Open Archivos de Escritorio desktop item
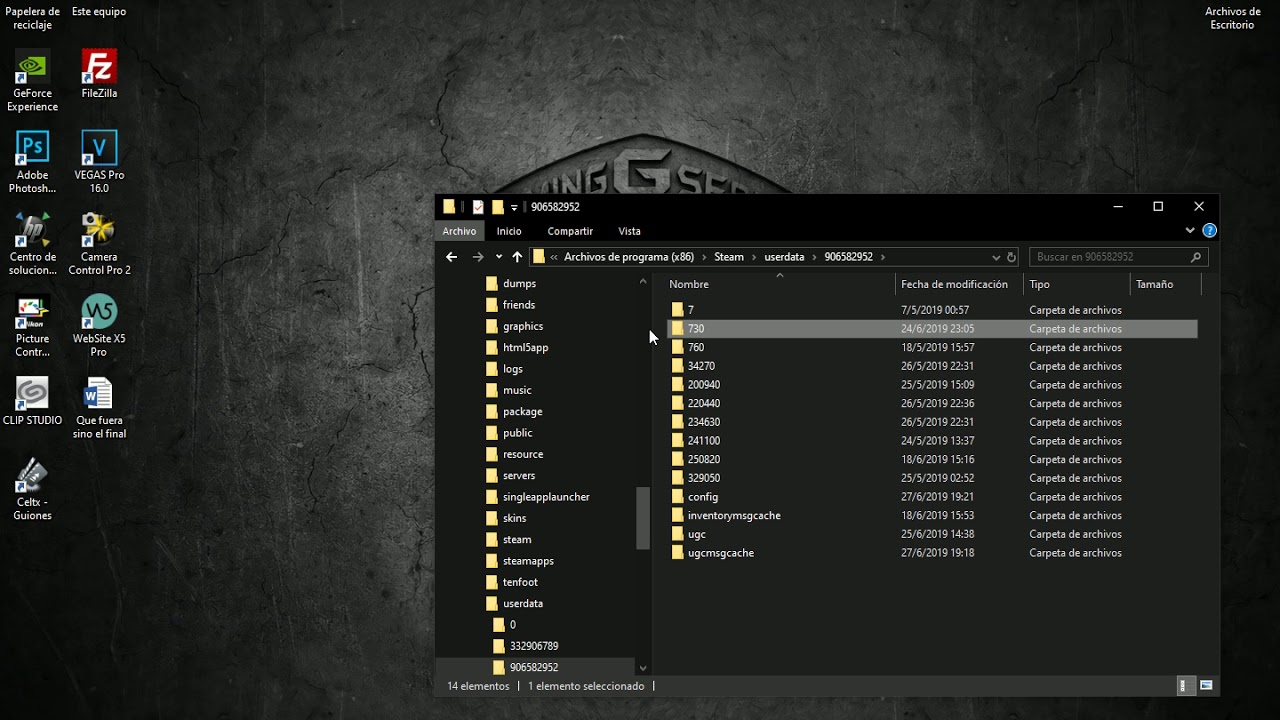The height and width of the screenshot is (720, 1280). pyautogui.click(x=1232, y=18)
